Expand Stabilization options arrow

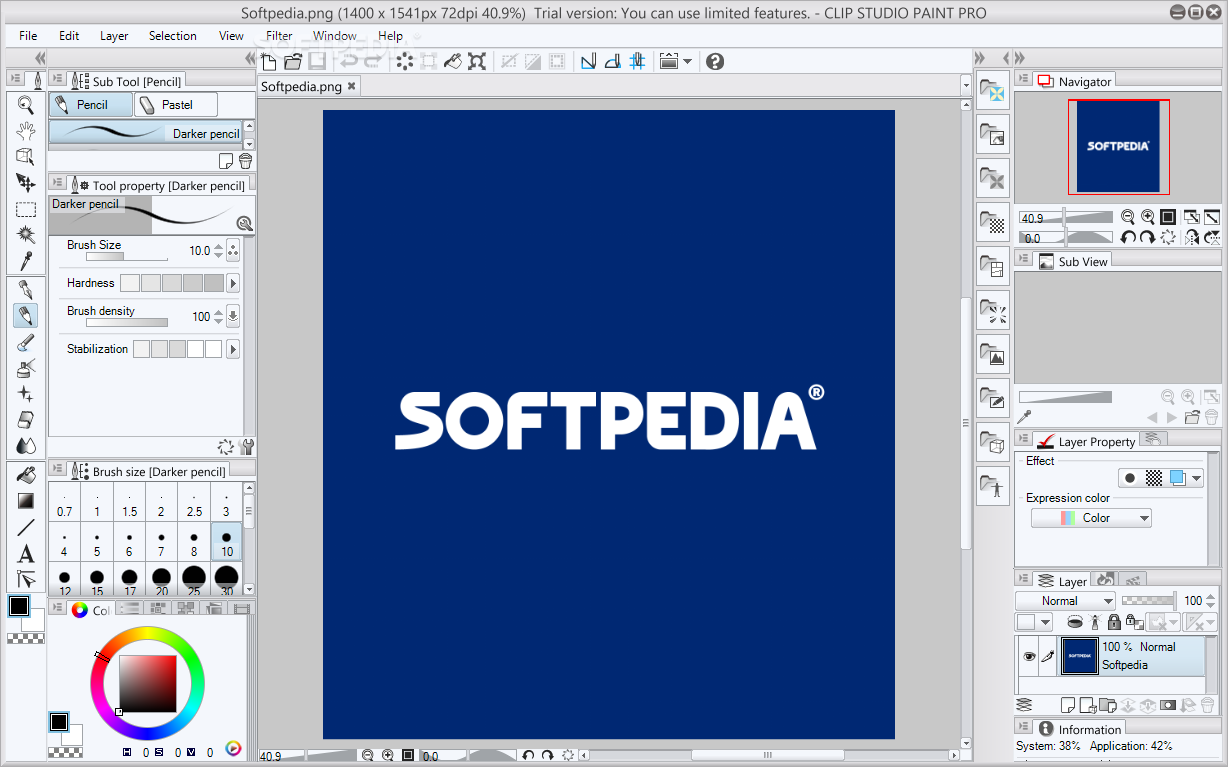click(x=233, y=349)
